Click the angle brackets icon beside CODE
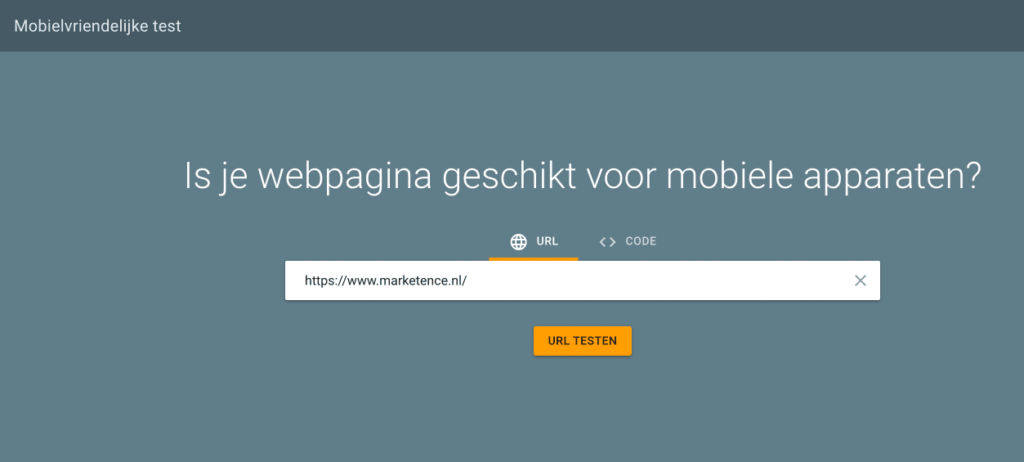 click(x=607, y=242)
